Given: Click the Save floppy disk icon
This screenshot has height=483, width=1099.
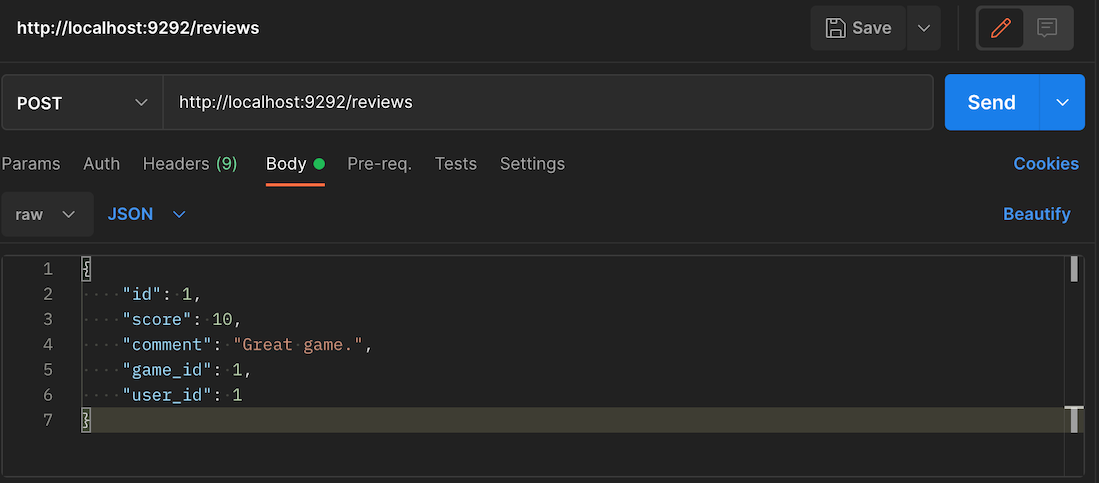Looking at the screenshot, I should tap(835, 28).
